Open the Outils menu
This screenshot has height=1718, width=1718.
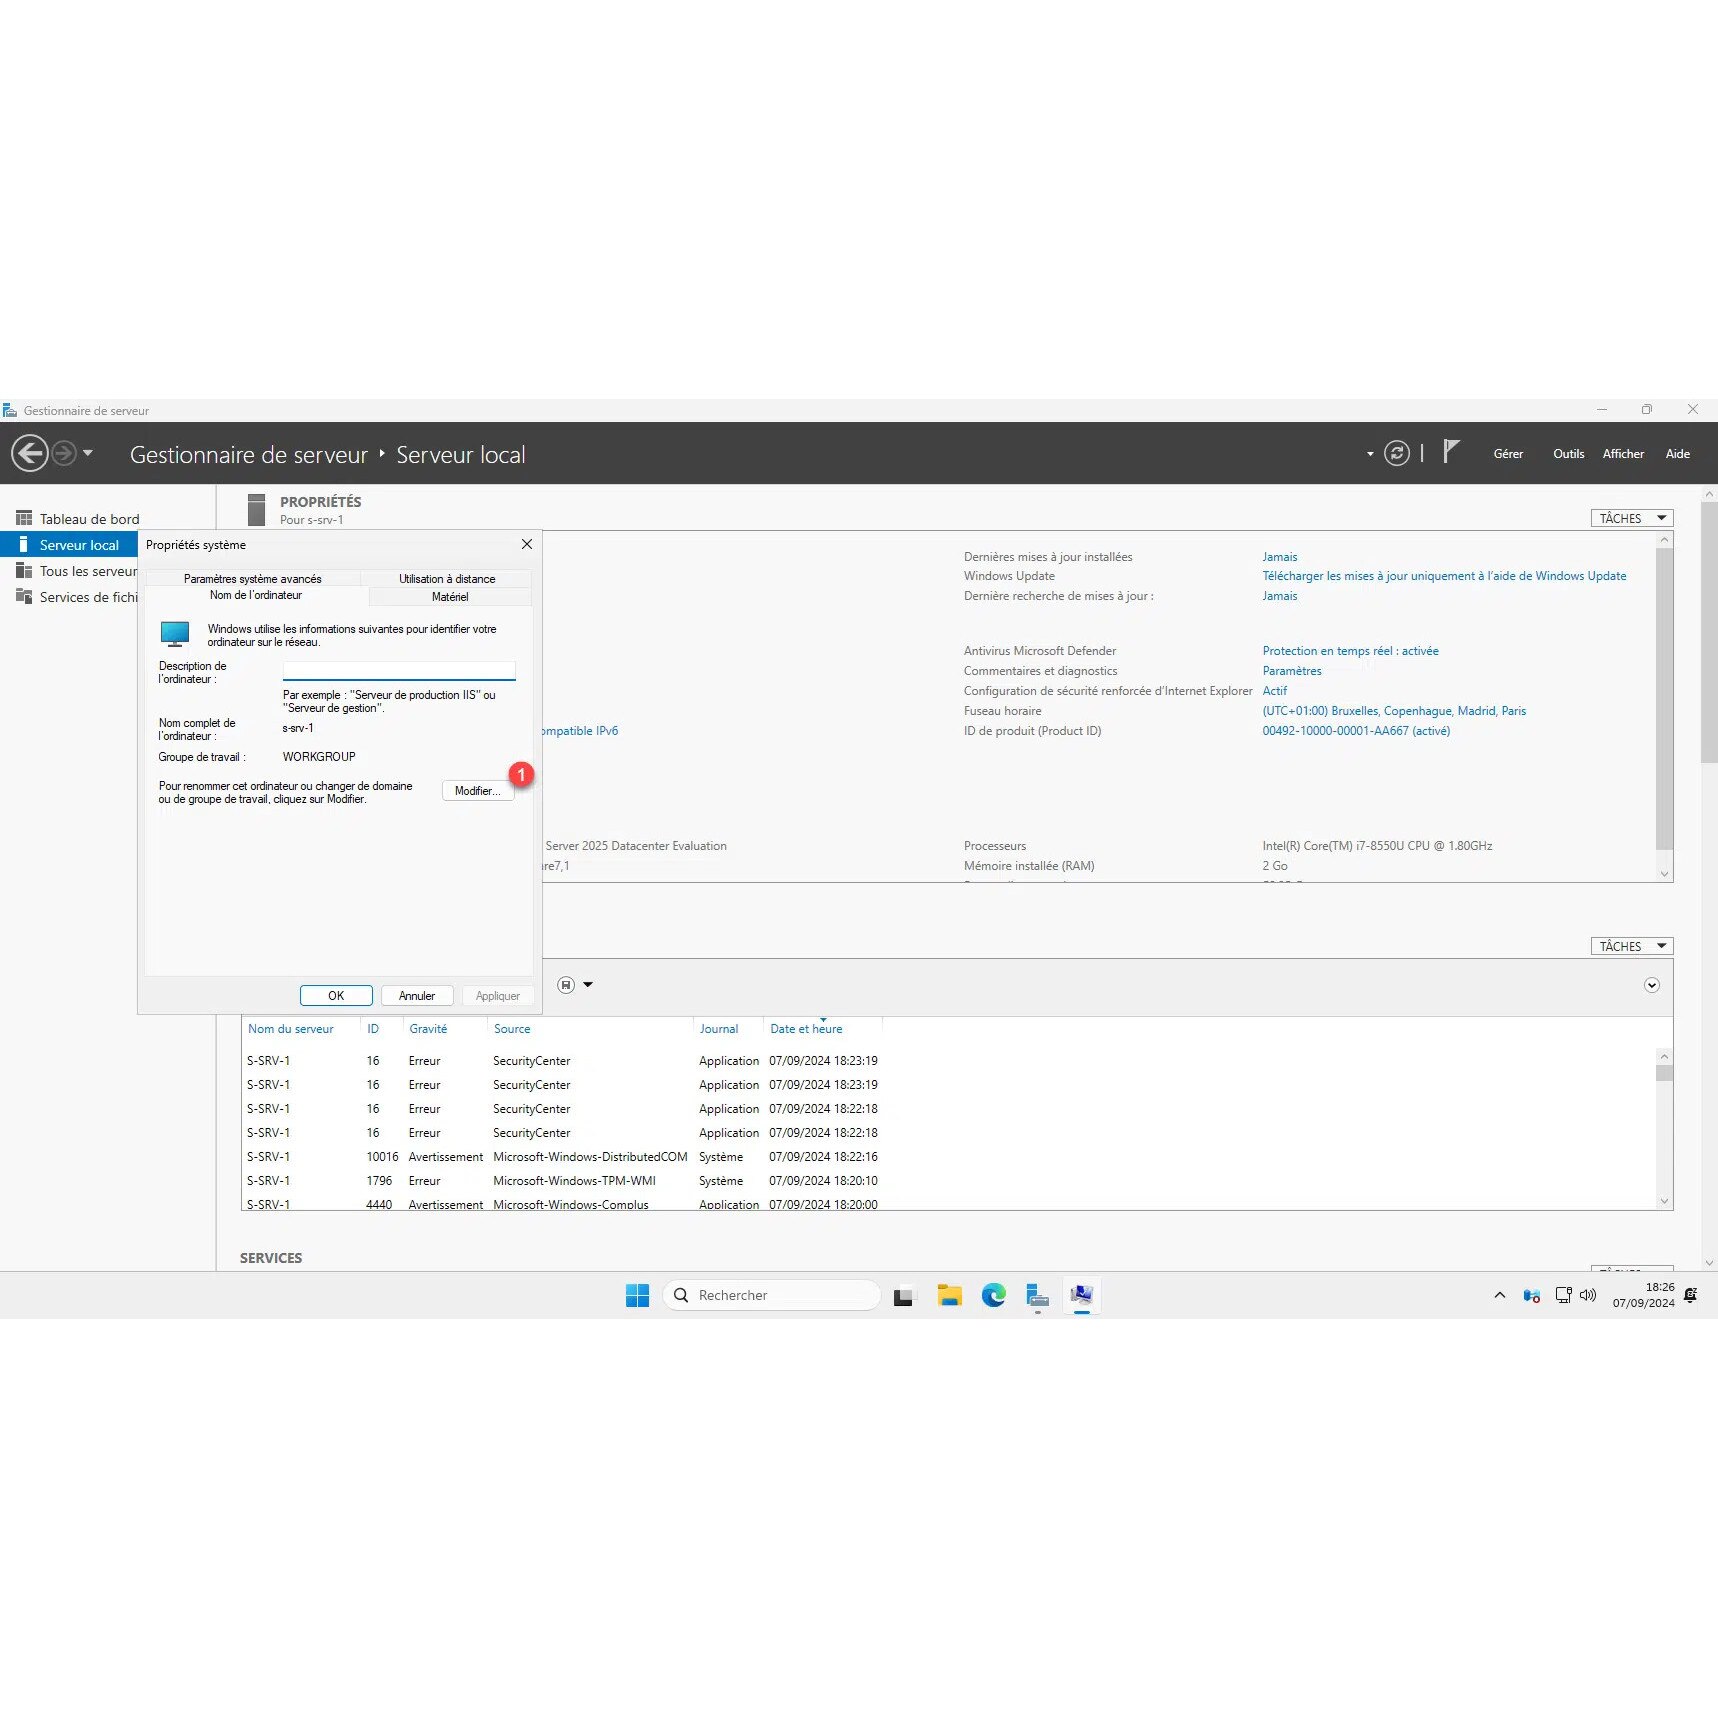(x=1568, y=453)
